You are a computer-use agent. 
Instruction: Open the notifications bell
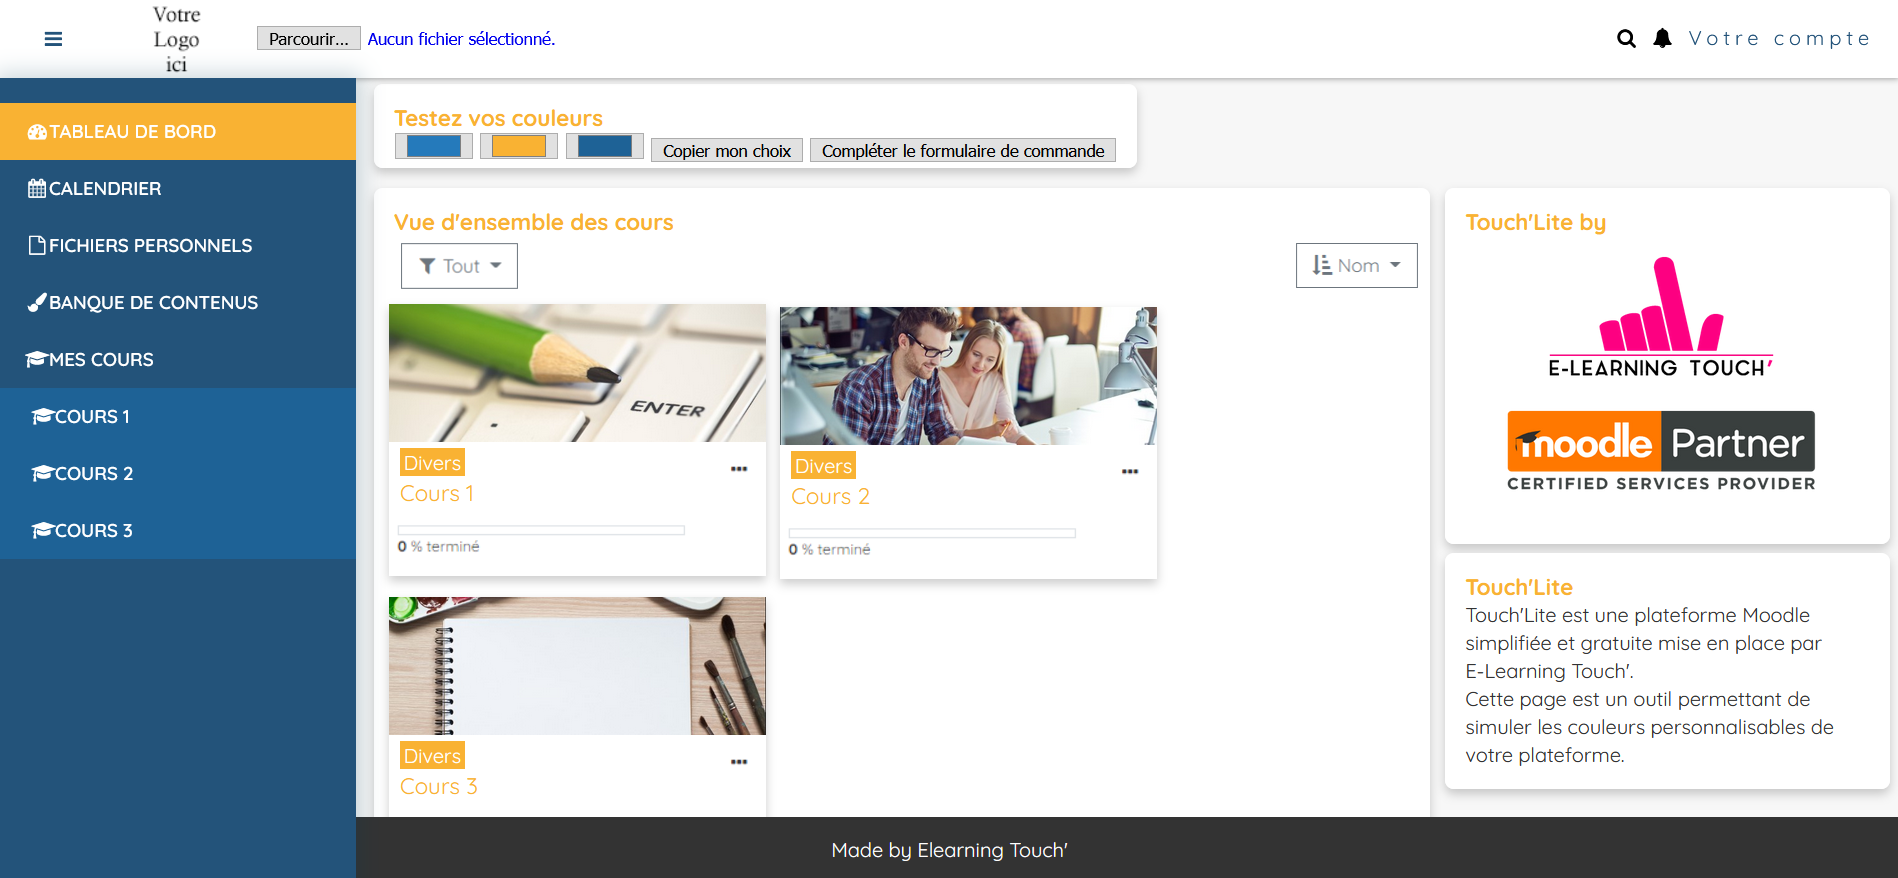(x=1662, y=38)
